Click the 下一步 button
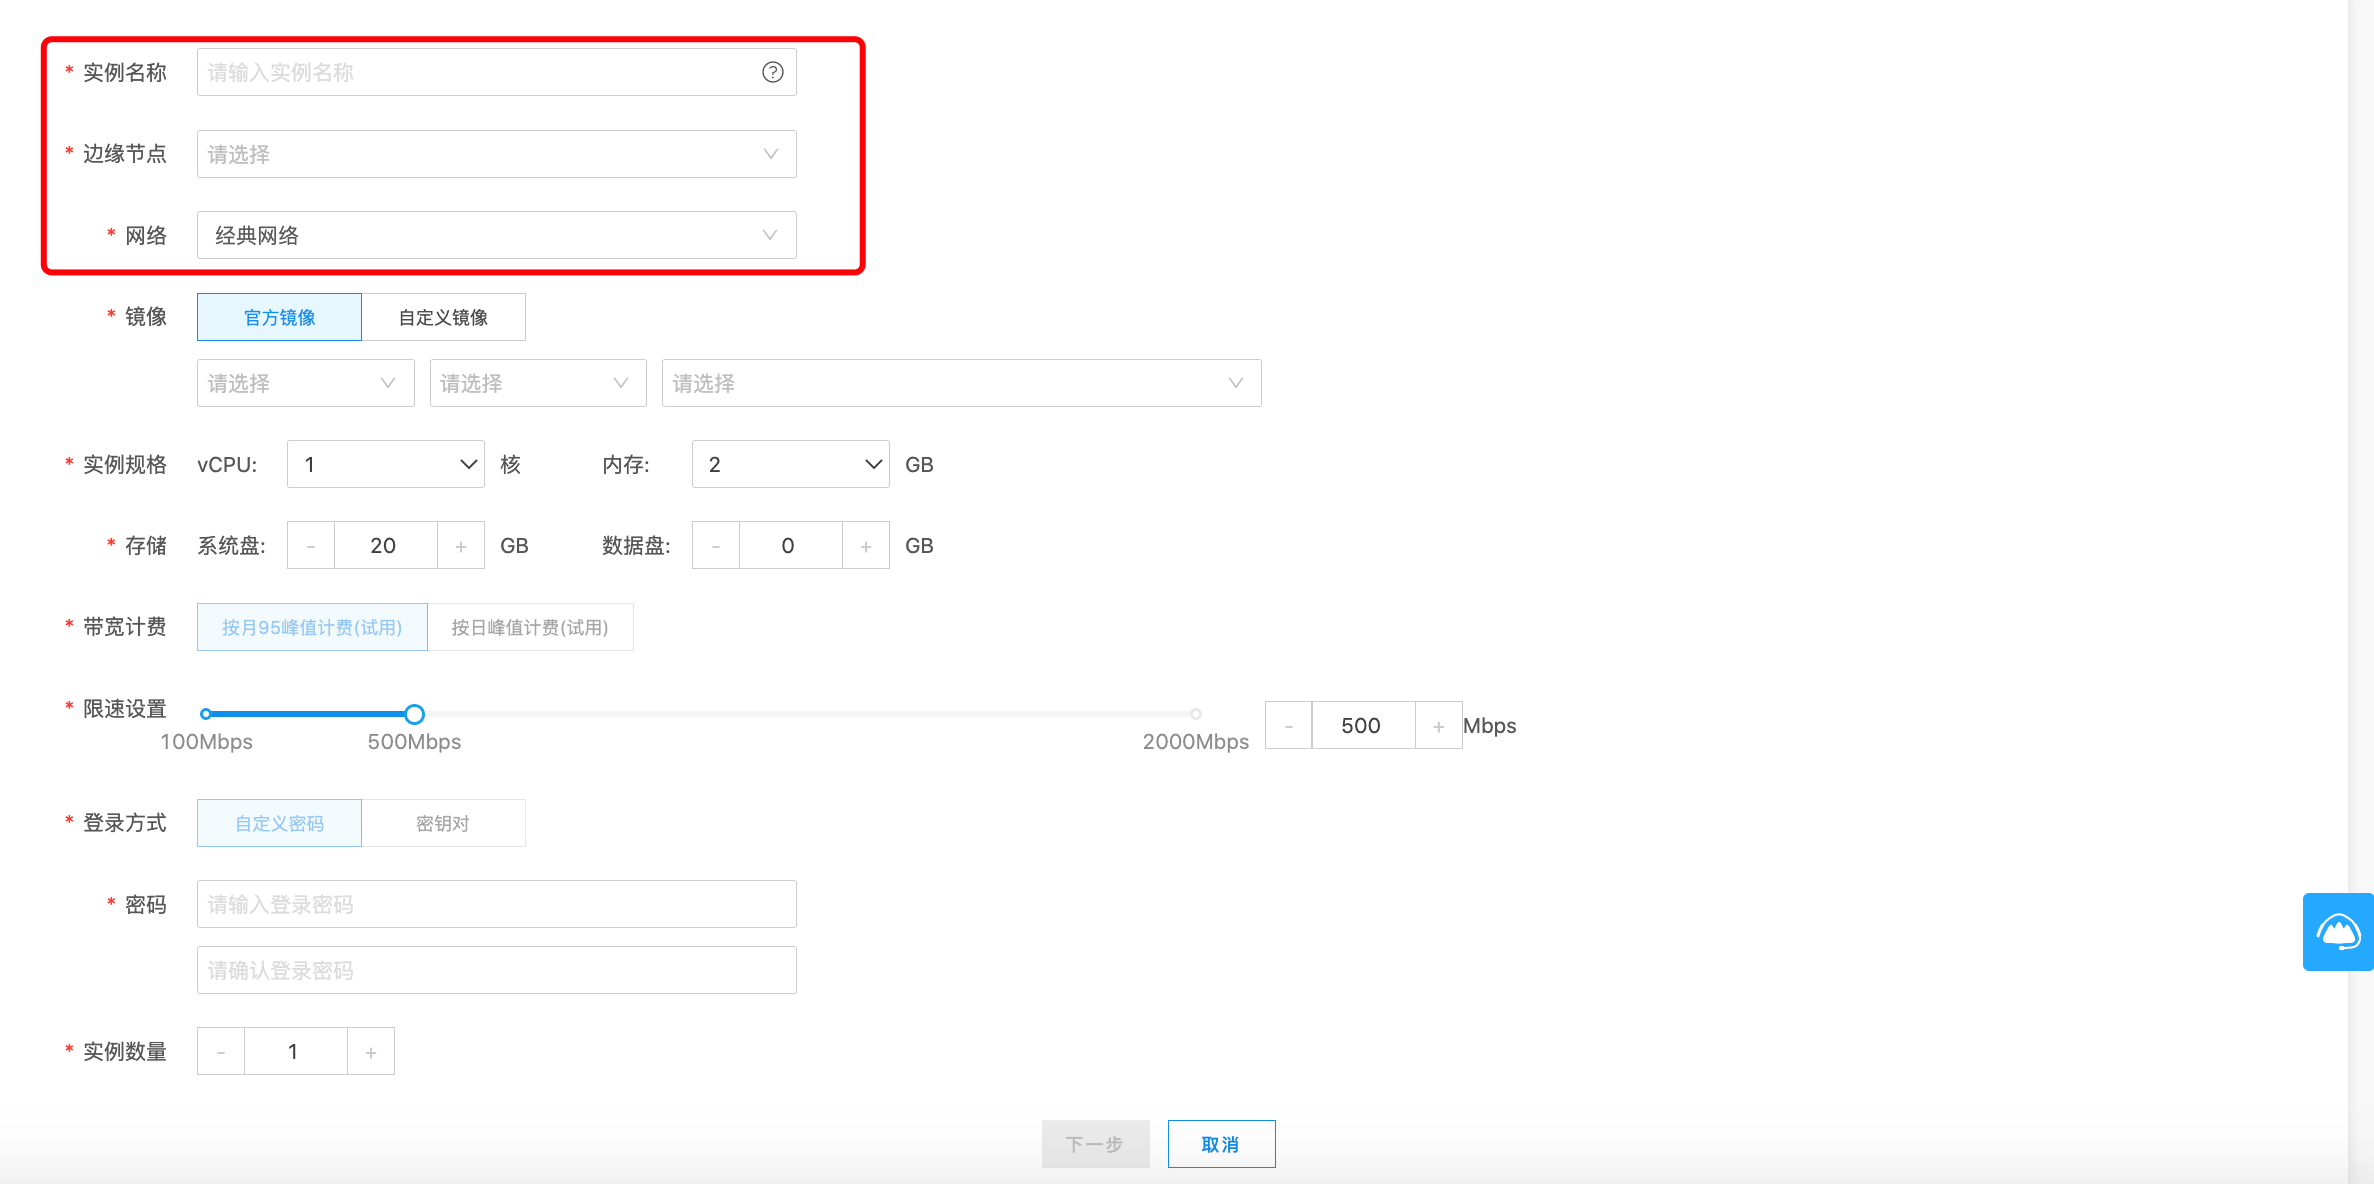The image size is (2374, 1184). click(1095, 1144)
